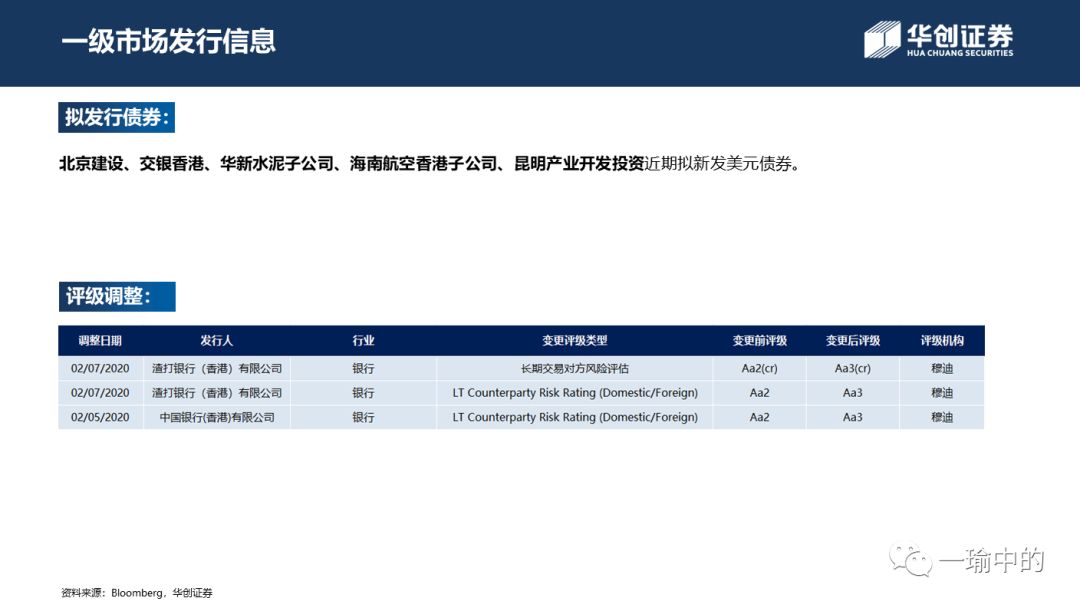Viewport: 1080px width, 608px height.
Task: Click the 变更评级类型 column header
Action: (574, 341)
